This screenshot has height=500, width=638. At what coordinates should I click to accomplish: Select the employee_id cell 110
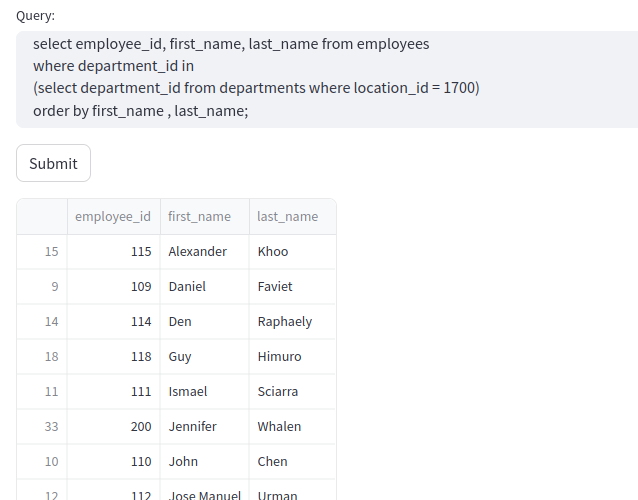coord(114,461)
